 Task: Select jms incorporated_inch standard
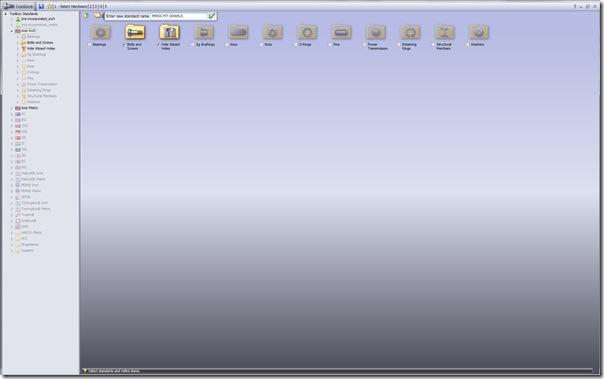coord(38,19)
